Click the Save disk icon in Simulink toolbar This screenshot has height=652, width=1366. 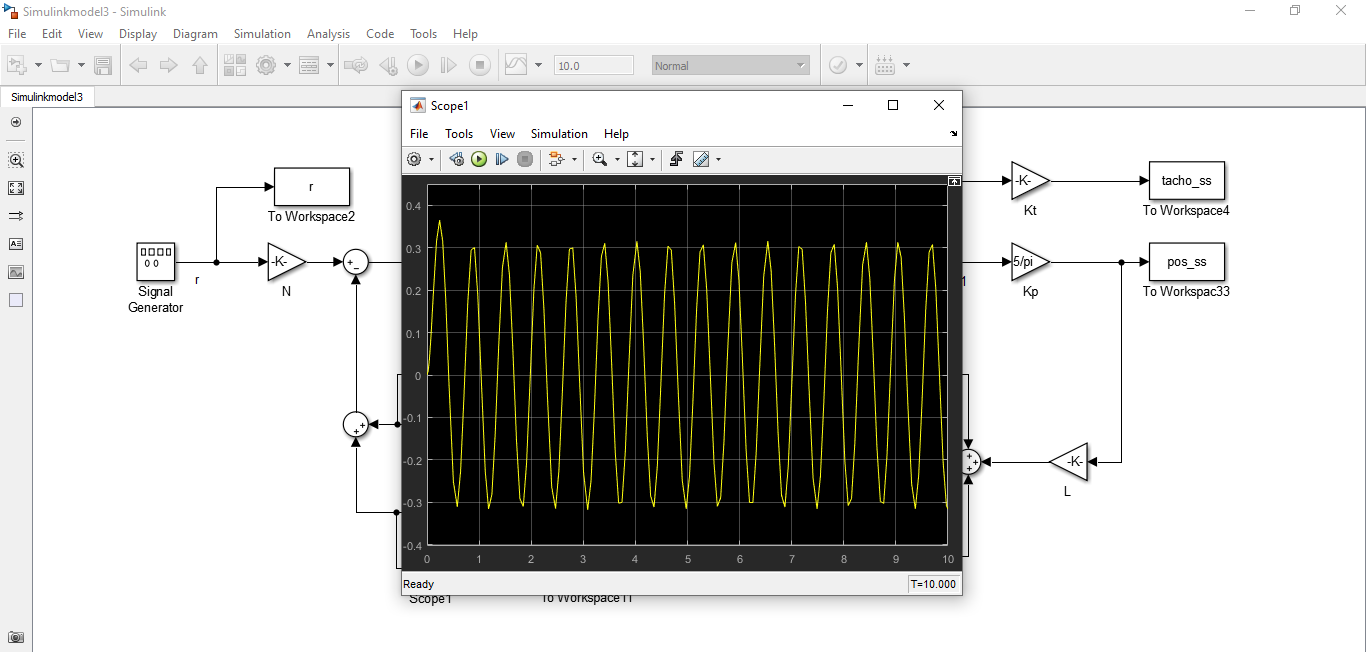click(x=103, y=65)
